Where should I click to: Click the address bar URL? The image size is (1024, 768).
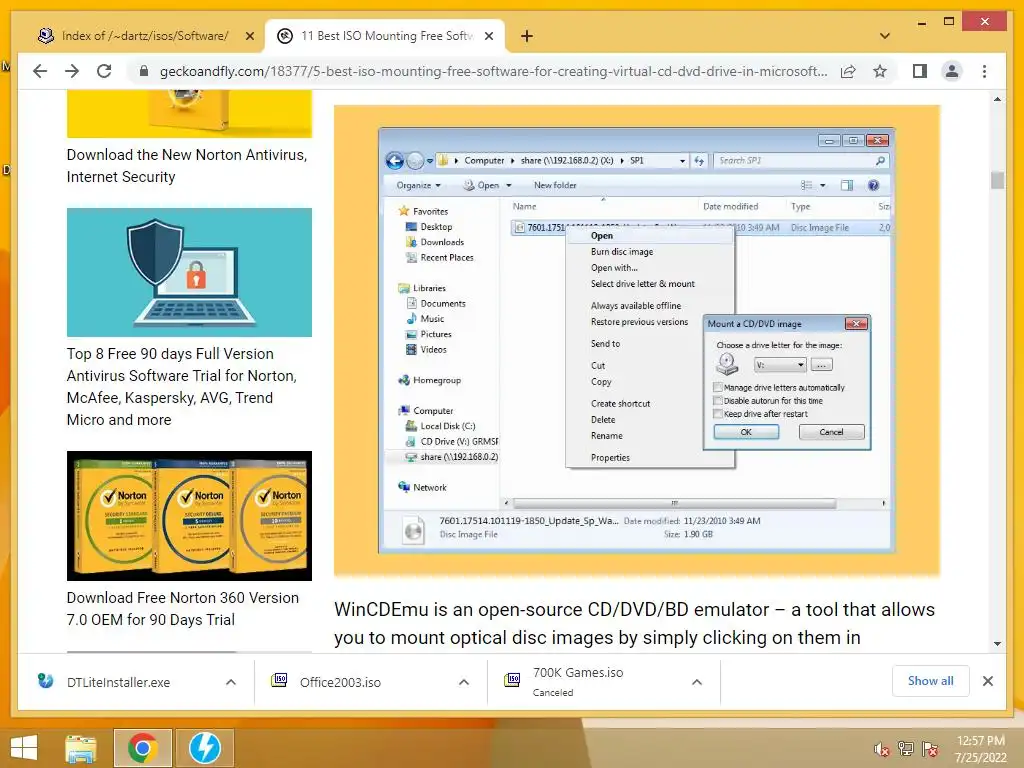[x=493, y=71]
